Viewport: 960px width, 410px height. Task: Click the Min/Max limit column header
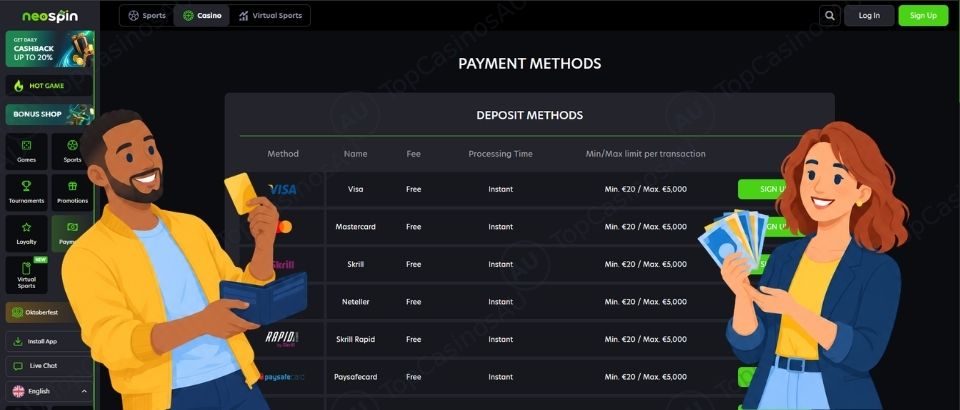[645, 154]
